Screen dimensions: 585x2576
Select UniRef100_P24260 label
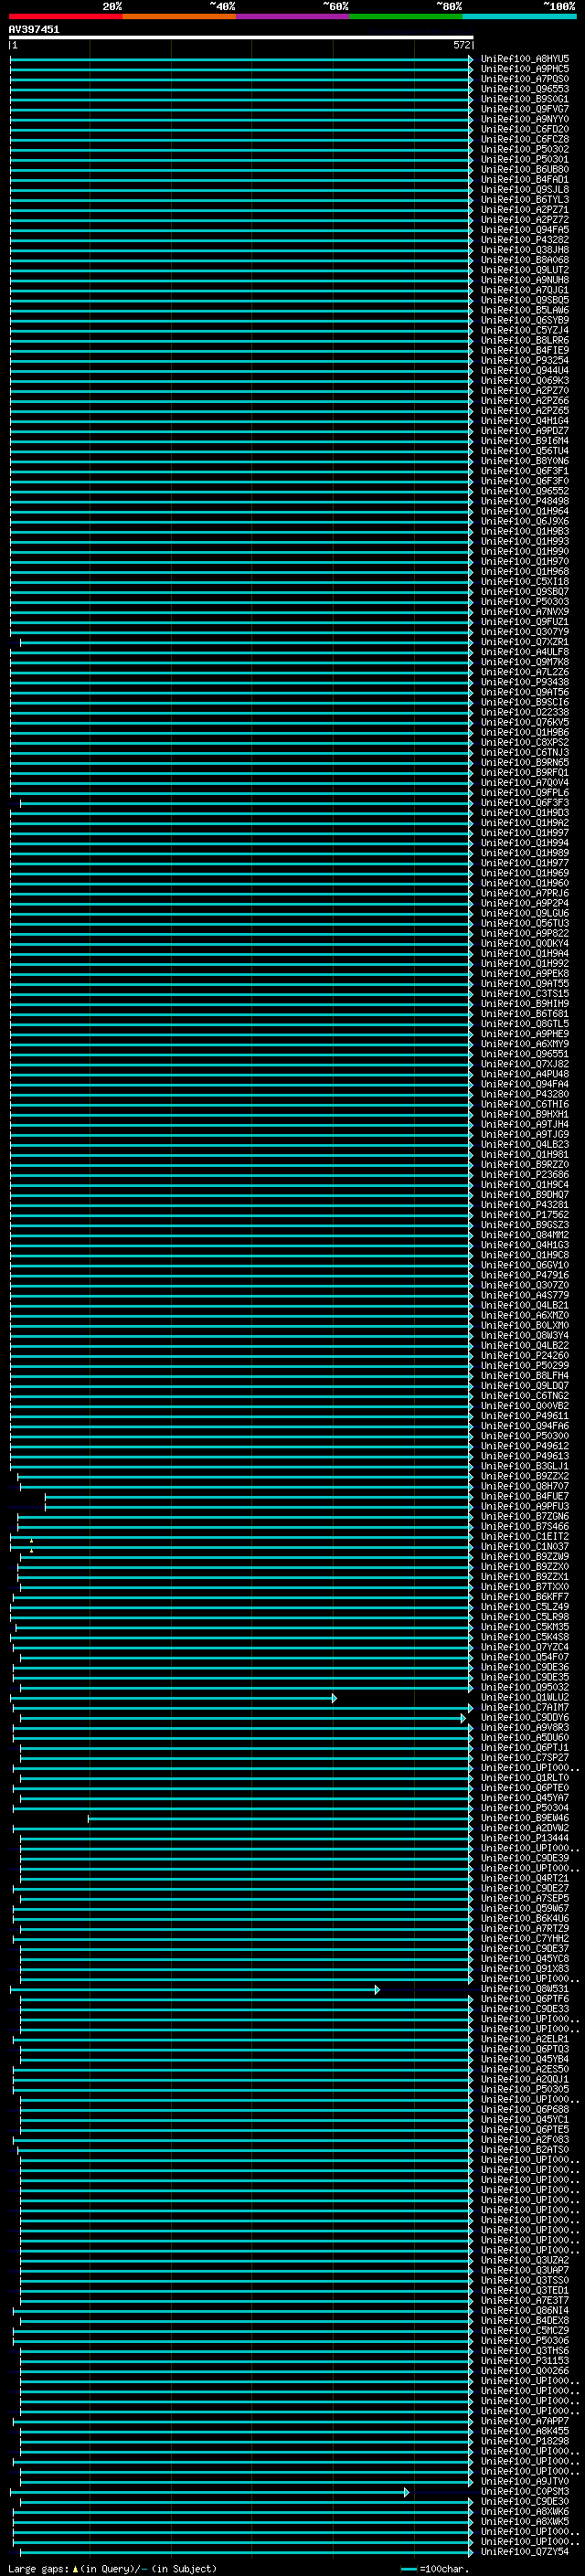(x=525, y=1356)
